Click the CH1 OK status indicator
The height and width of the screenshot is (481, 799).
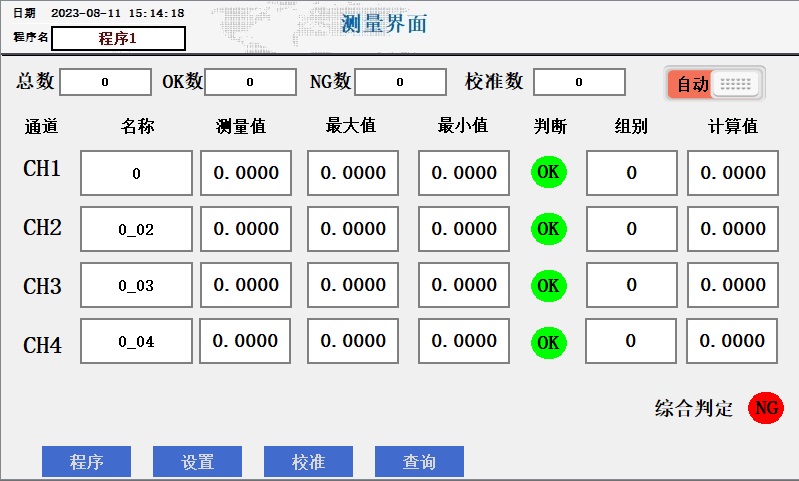click(549, 172)
